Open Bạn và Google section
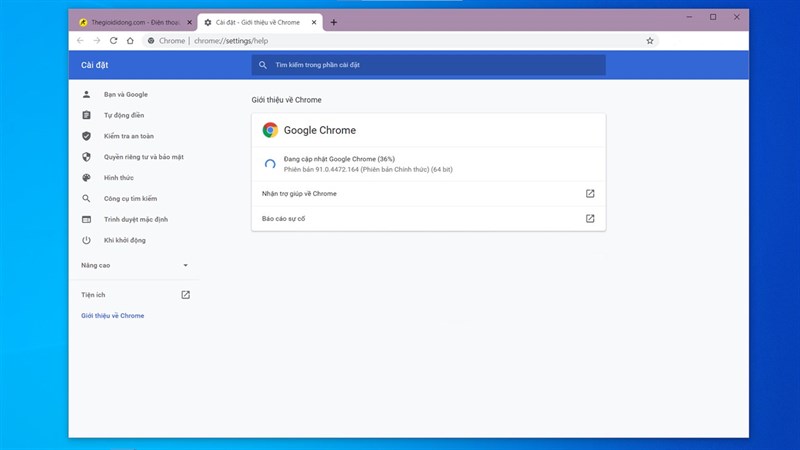The height and width of the screenshot is (450, 800). tap(126, 94)
